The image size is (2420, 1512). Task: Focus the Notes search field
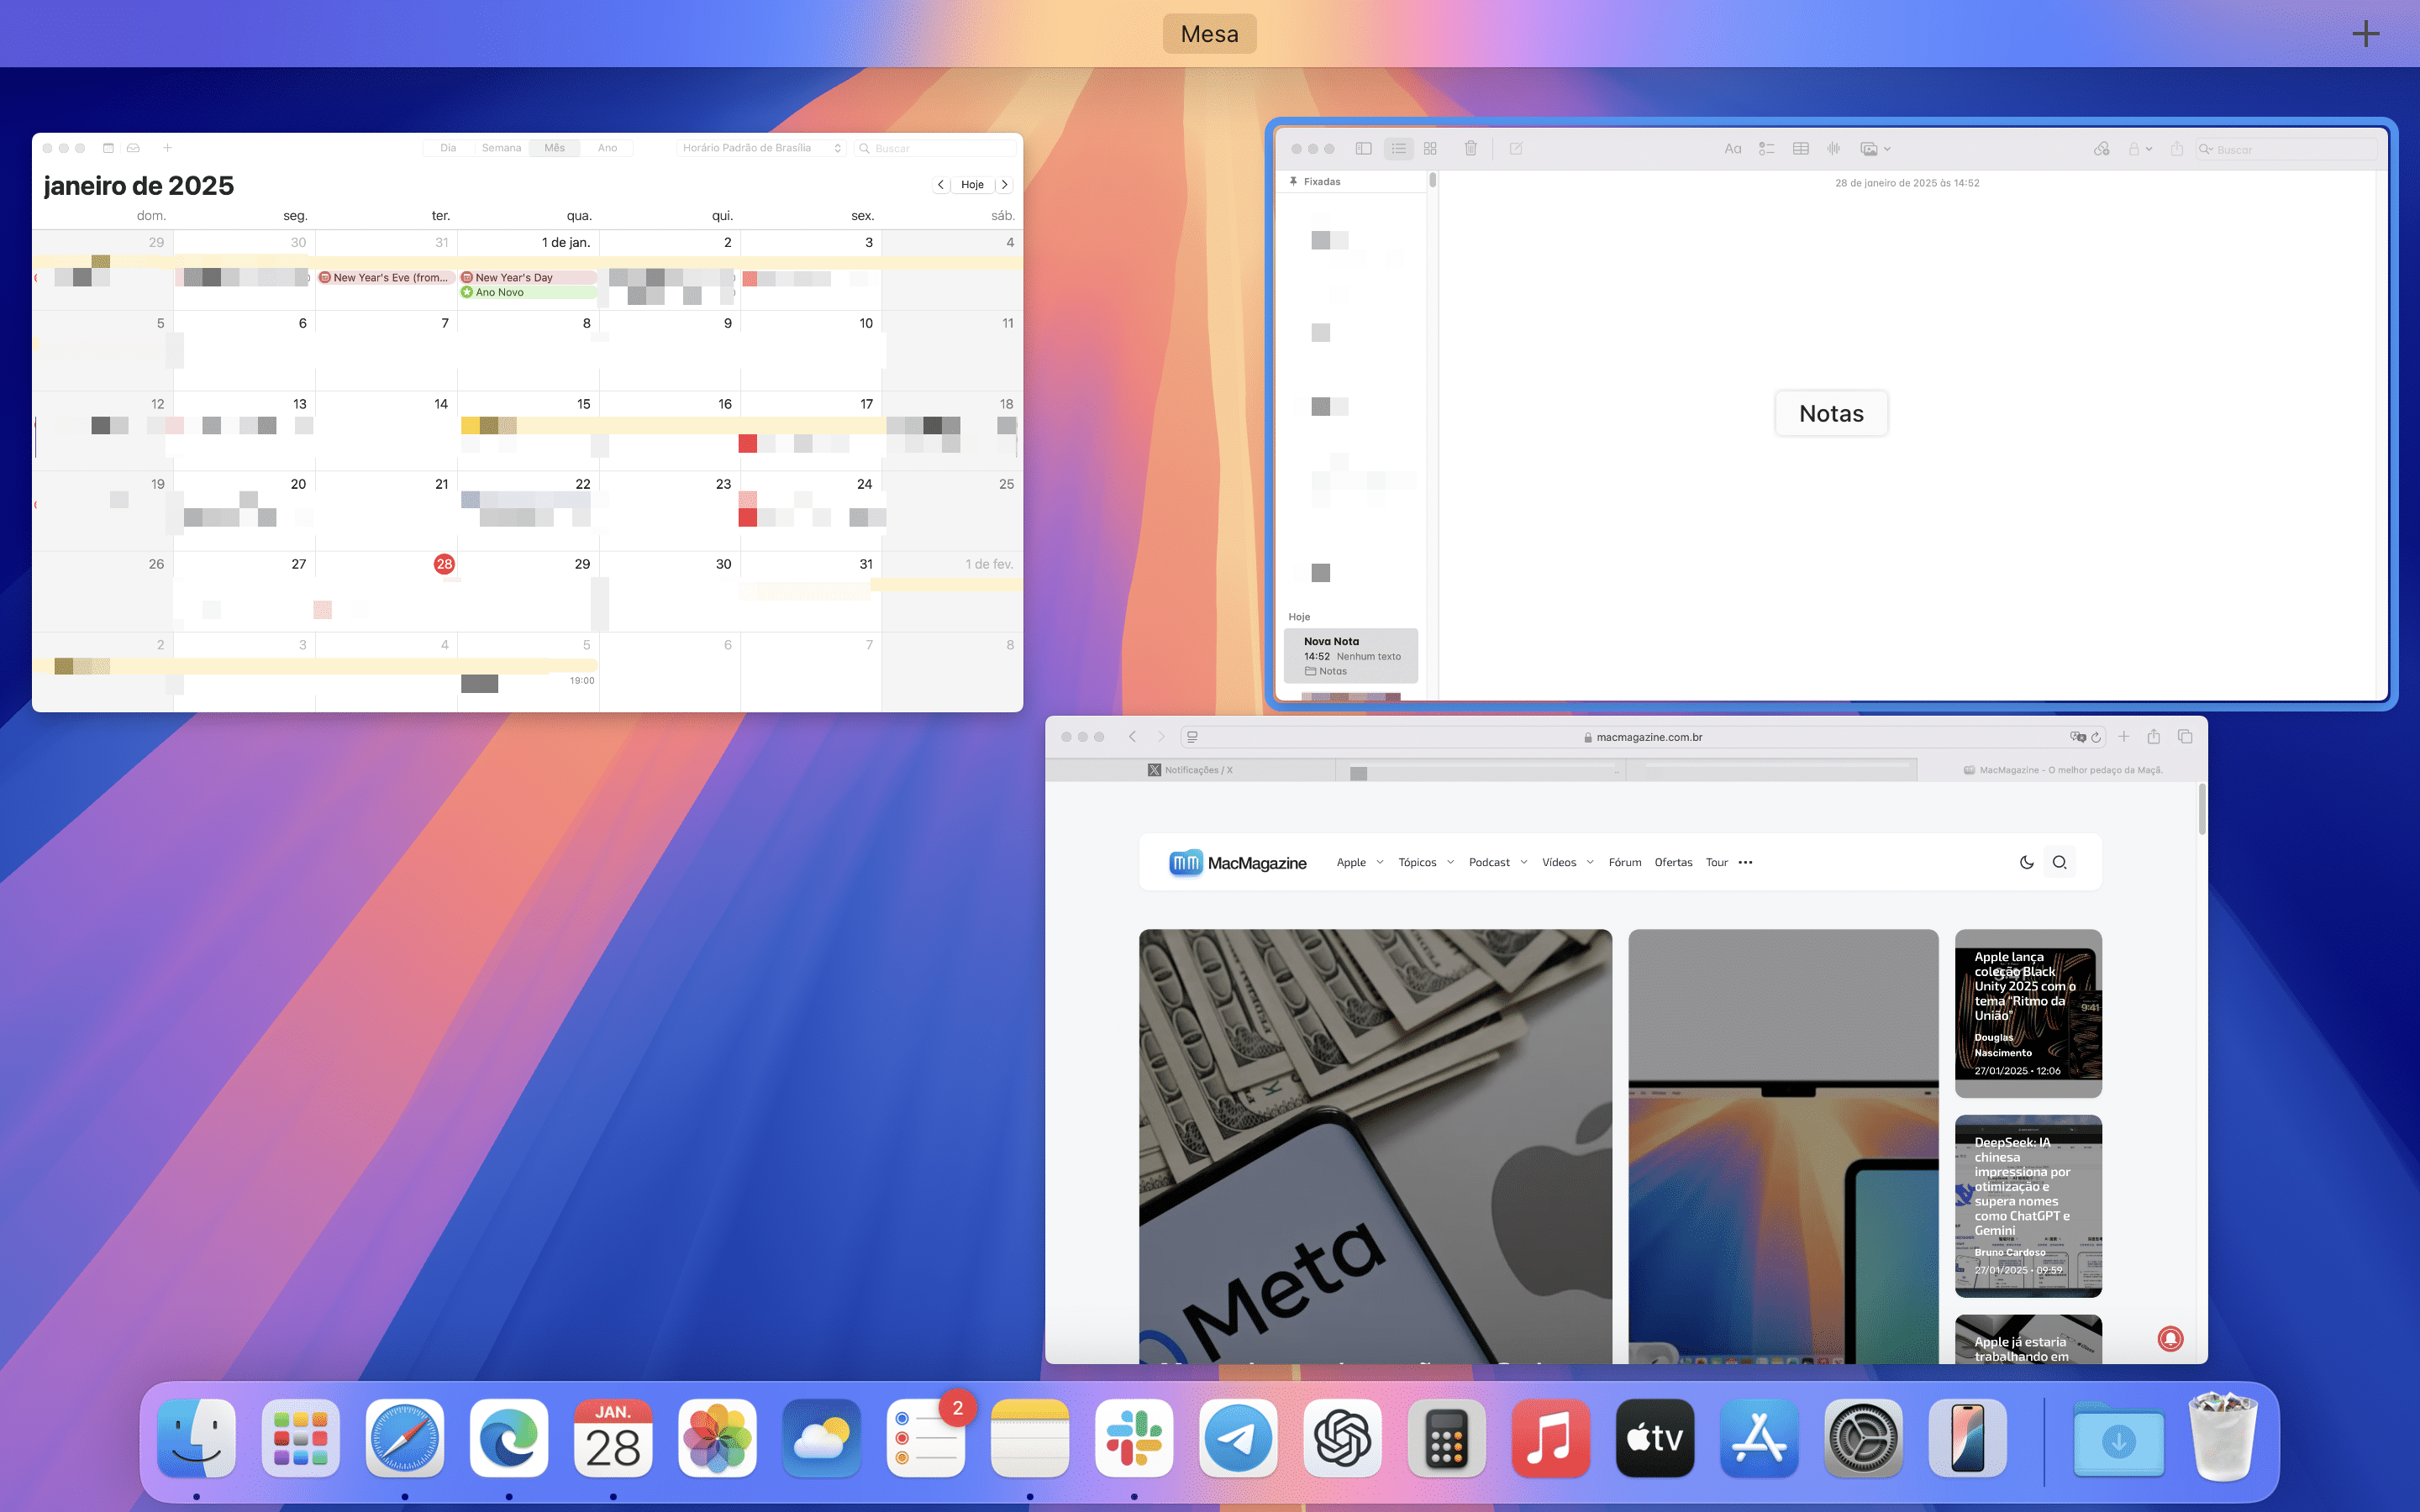[2286, 149]
